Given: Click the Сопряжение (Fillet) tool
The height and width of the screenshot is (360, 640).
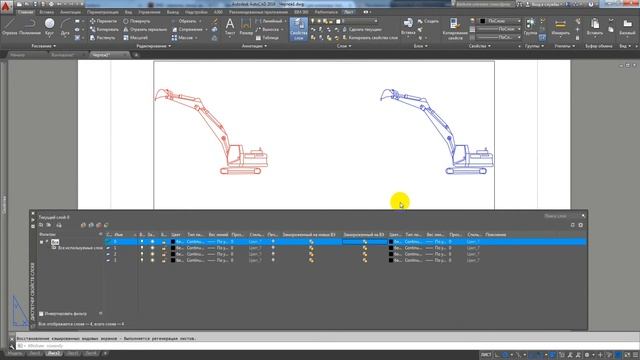Looking at the screenshot, I should tap(187, 29).
